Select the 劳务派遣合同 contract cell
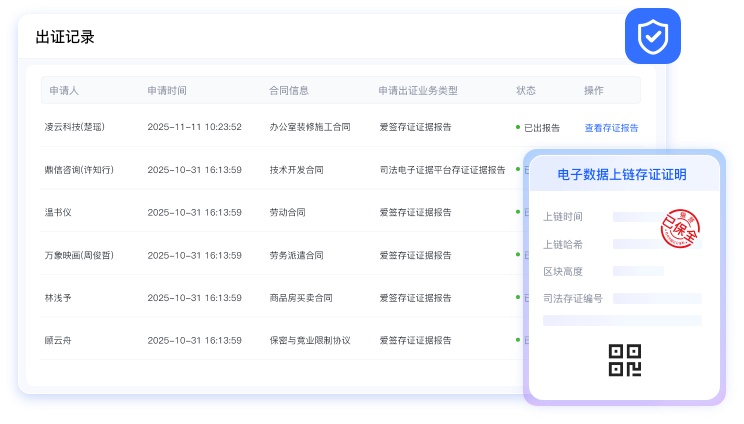Viewport: 744px width, 424px height. tap(296, 255)
